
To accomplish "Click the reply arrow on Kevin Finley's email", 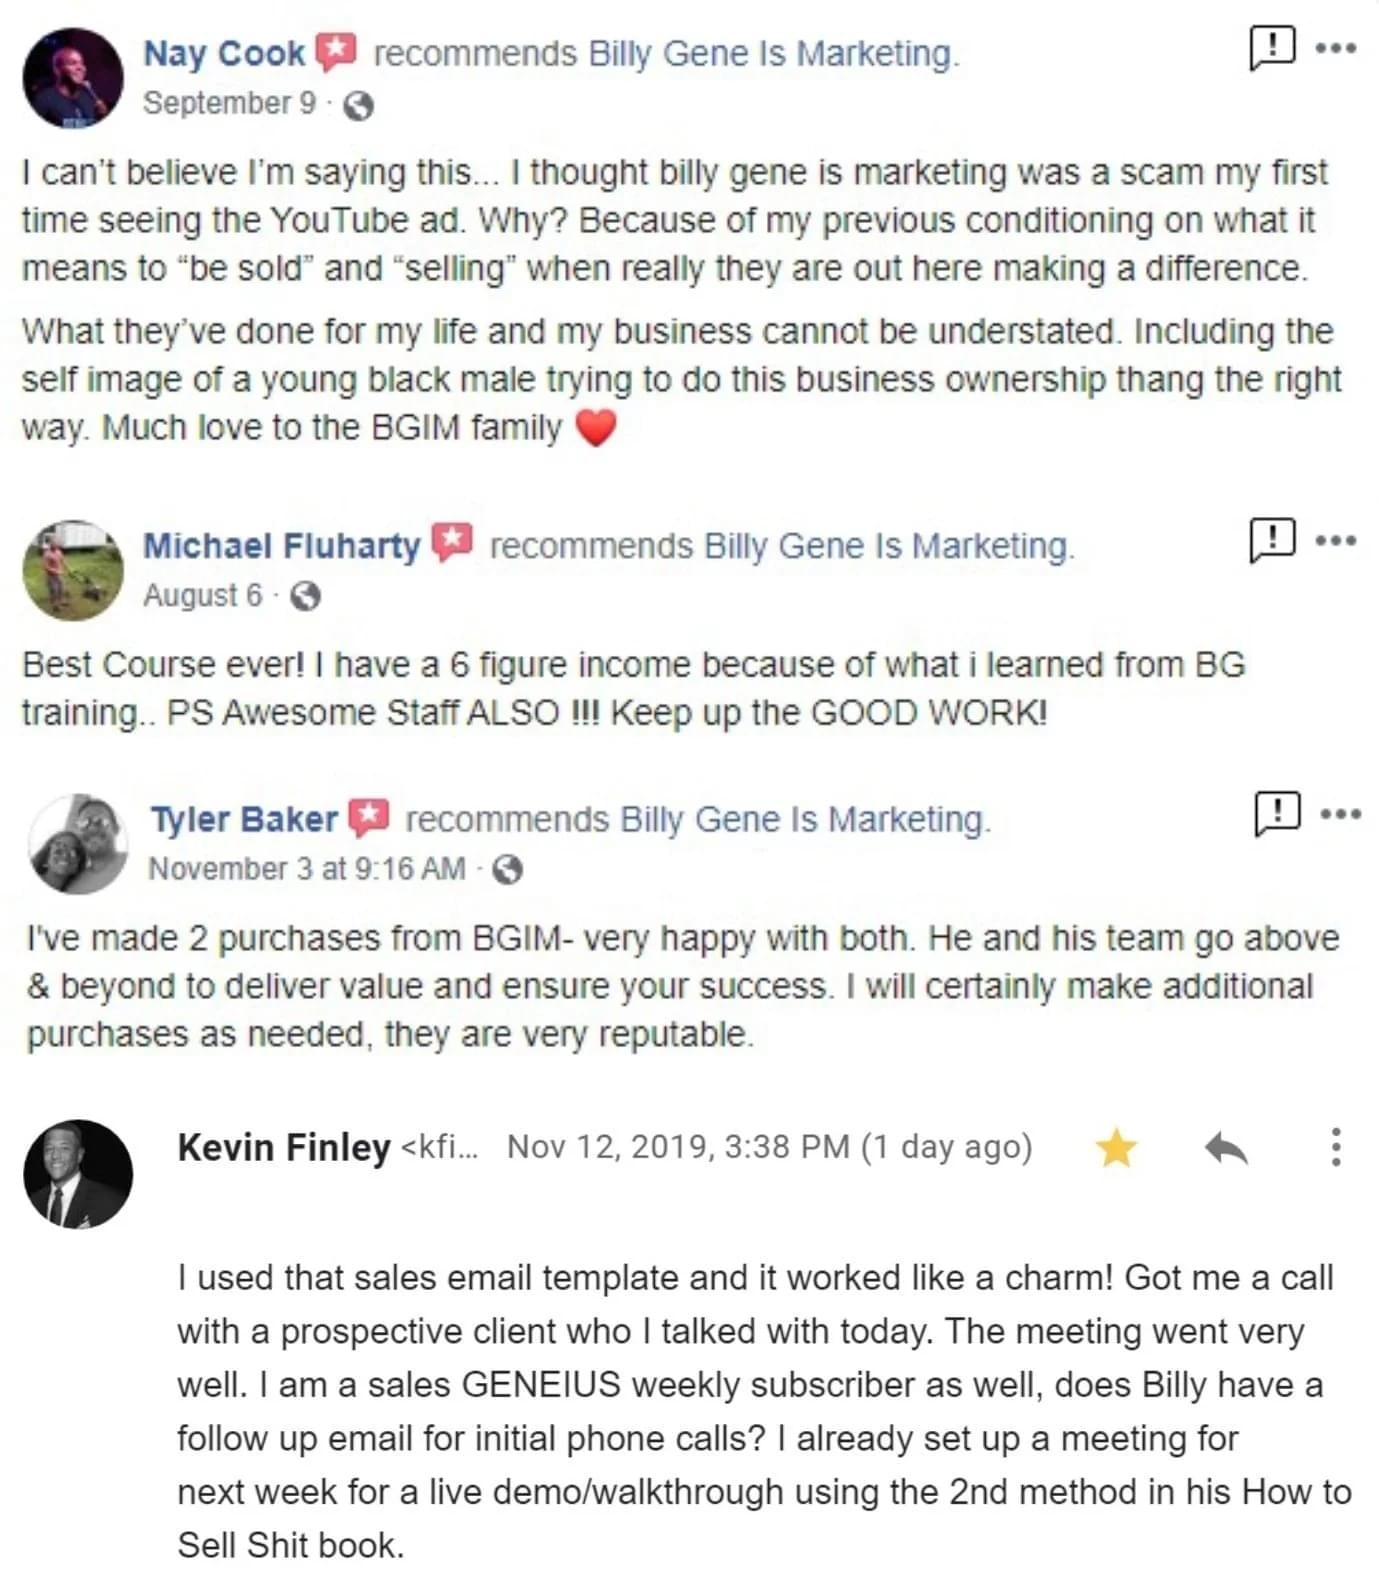I will 1226,1148.
